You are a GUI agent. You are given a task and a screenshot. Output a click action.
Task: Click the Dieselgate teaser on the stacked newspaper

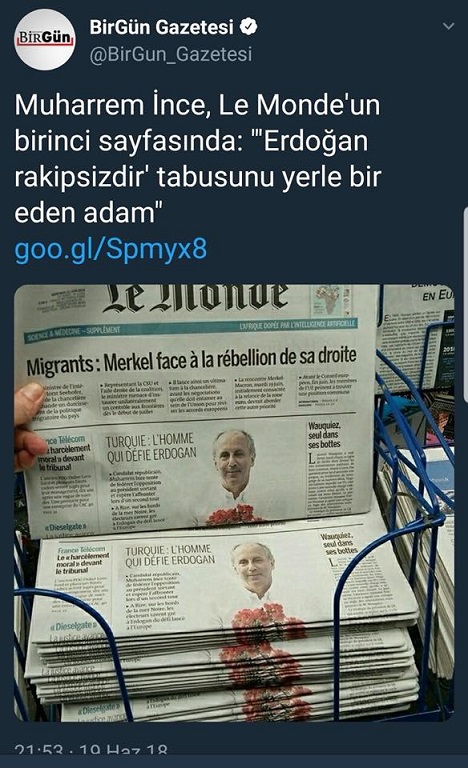pos(74,626)
